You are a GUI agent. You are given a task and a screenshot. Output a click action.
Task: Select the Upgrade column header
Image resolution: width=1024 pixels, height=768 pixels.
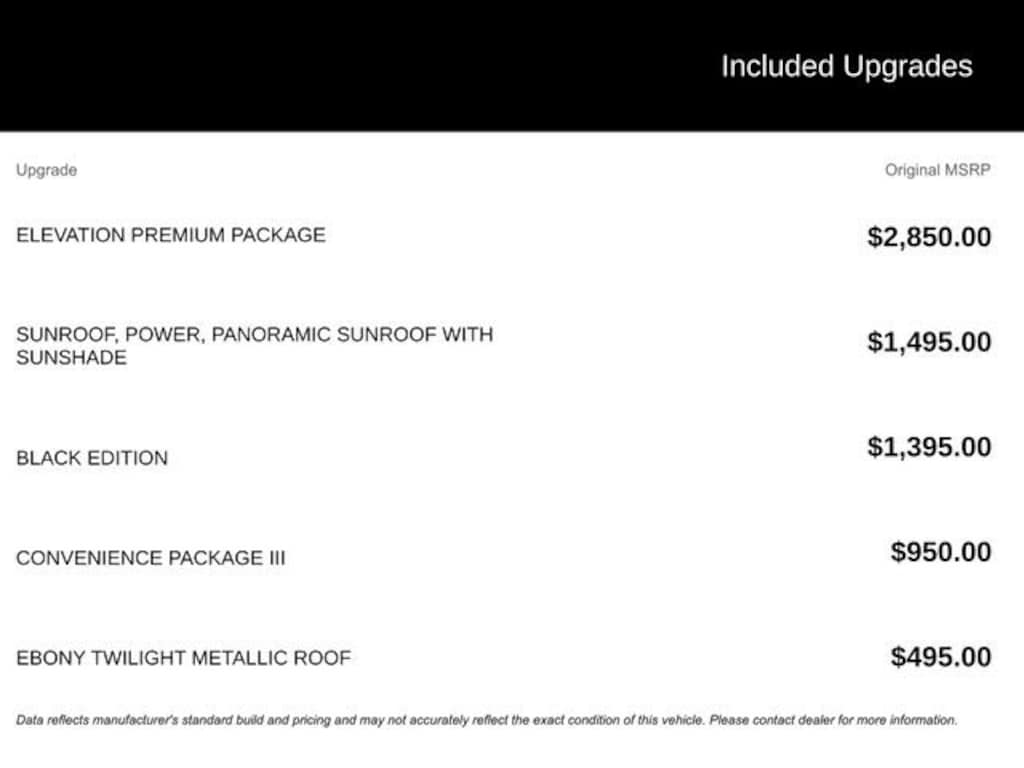tap(46, 170)
